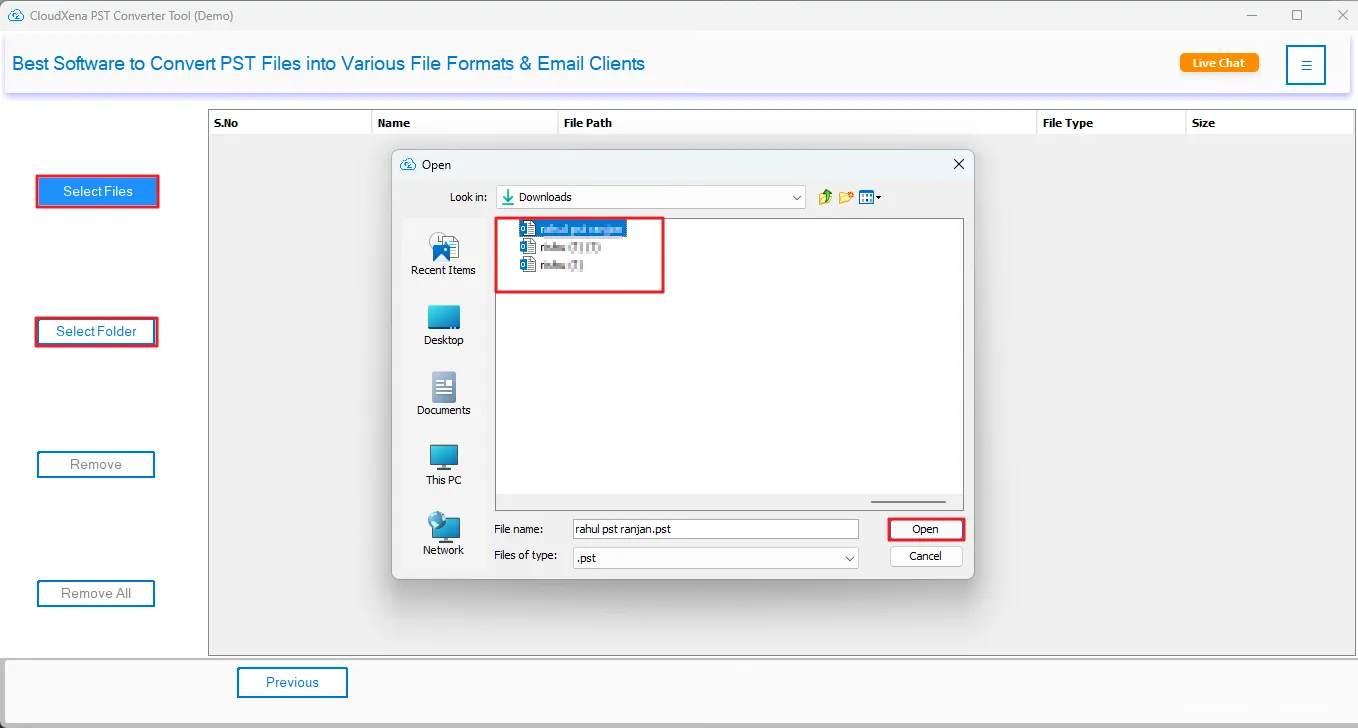Close the Open dialog with X
The image size is (1358, 728).
tap(958, 165)
